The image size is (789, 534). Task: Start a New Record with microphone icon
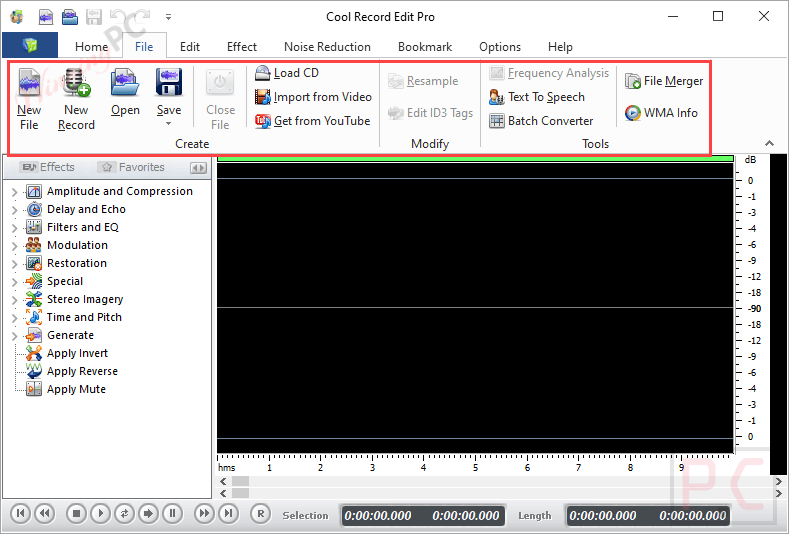76,83
